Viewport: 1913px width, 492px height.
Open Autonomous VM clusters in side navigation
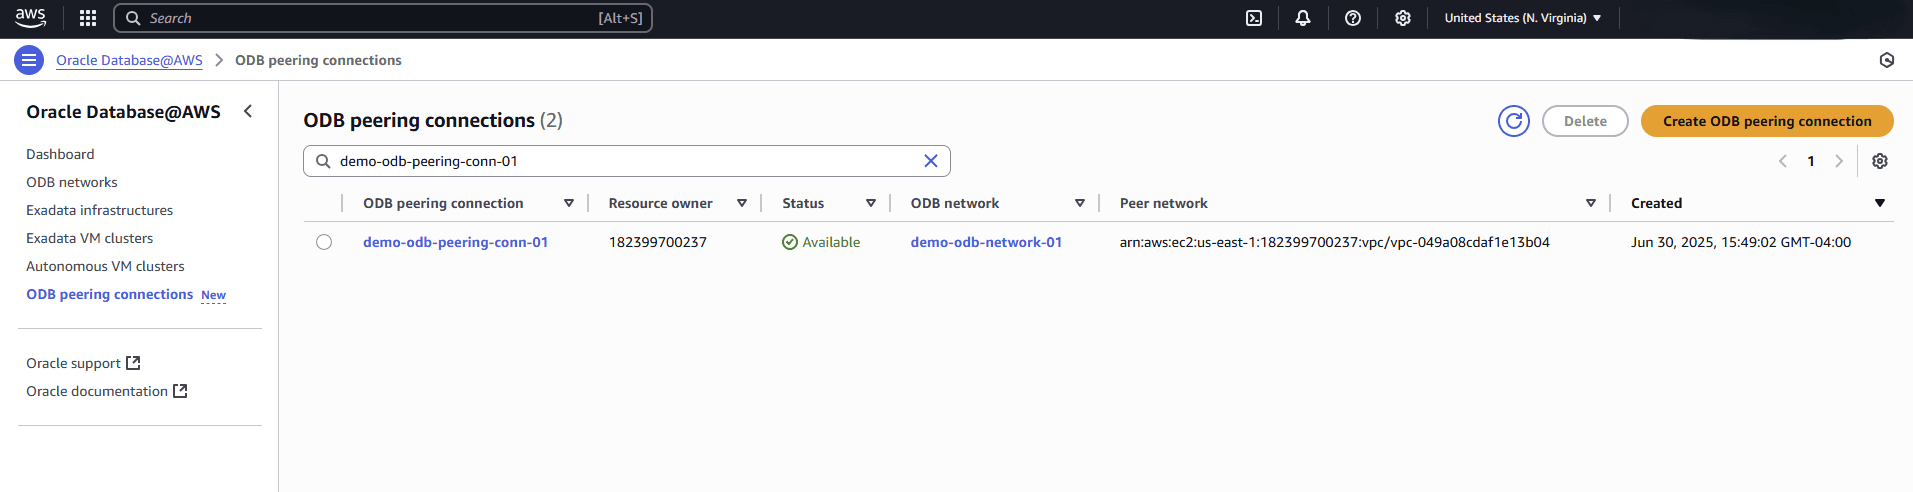[105, 266]
